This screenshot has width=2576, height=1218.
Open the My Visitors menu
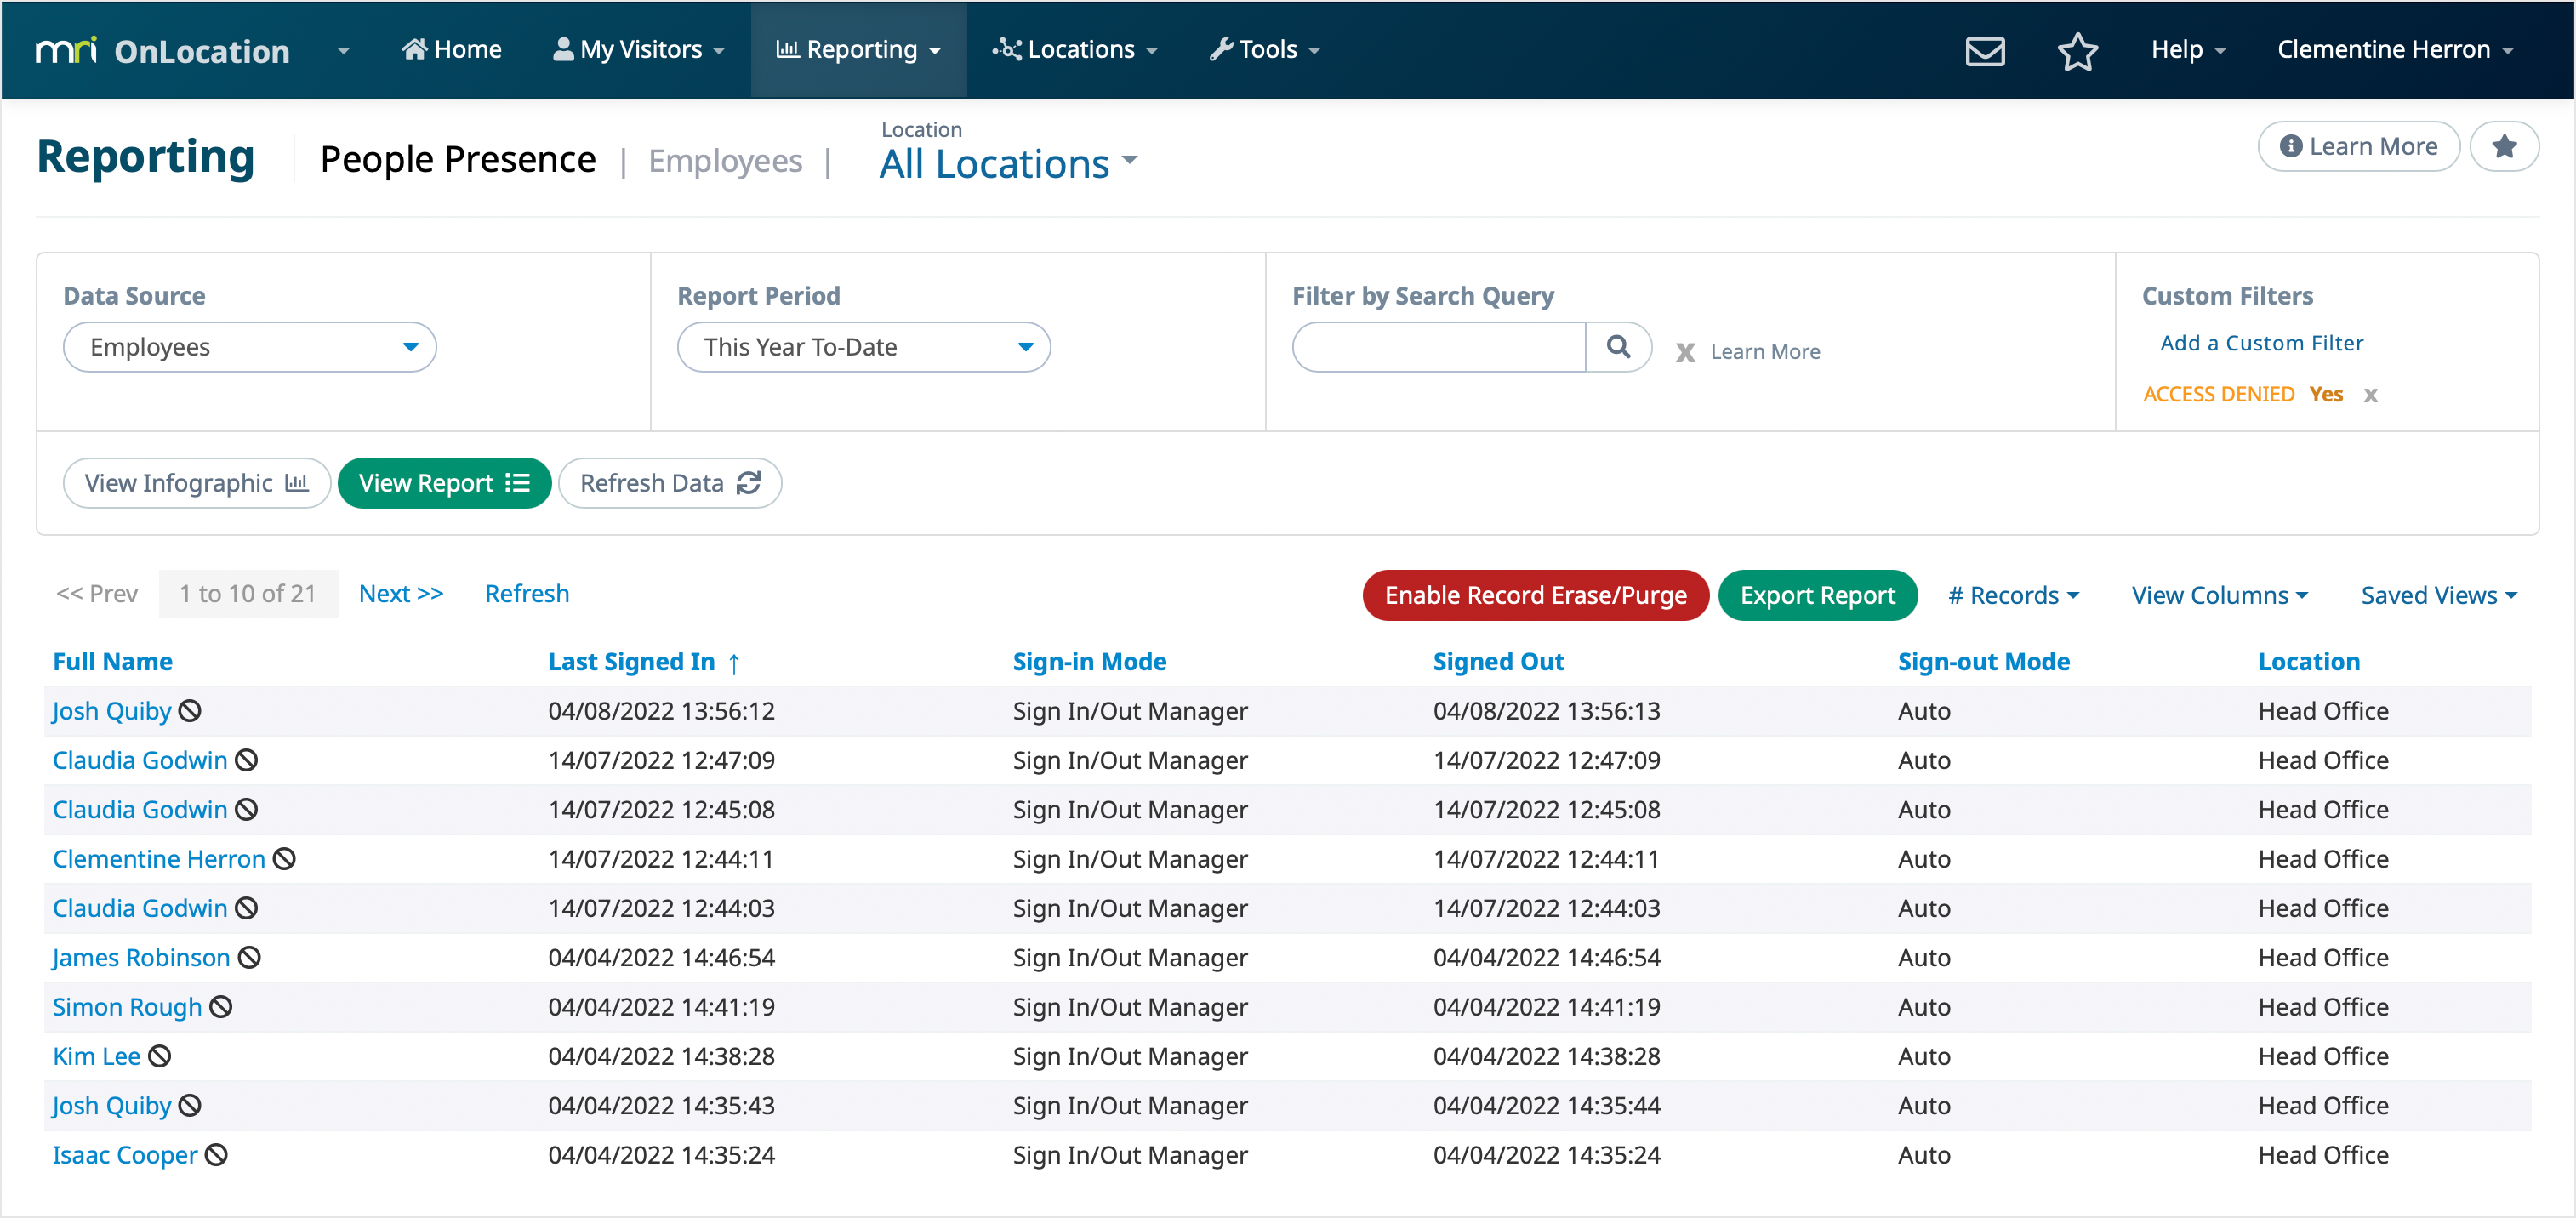tap(639, 50)
